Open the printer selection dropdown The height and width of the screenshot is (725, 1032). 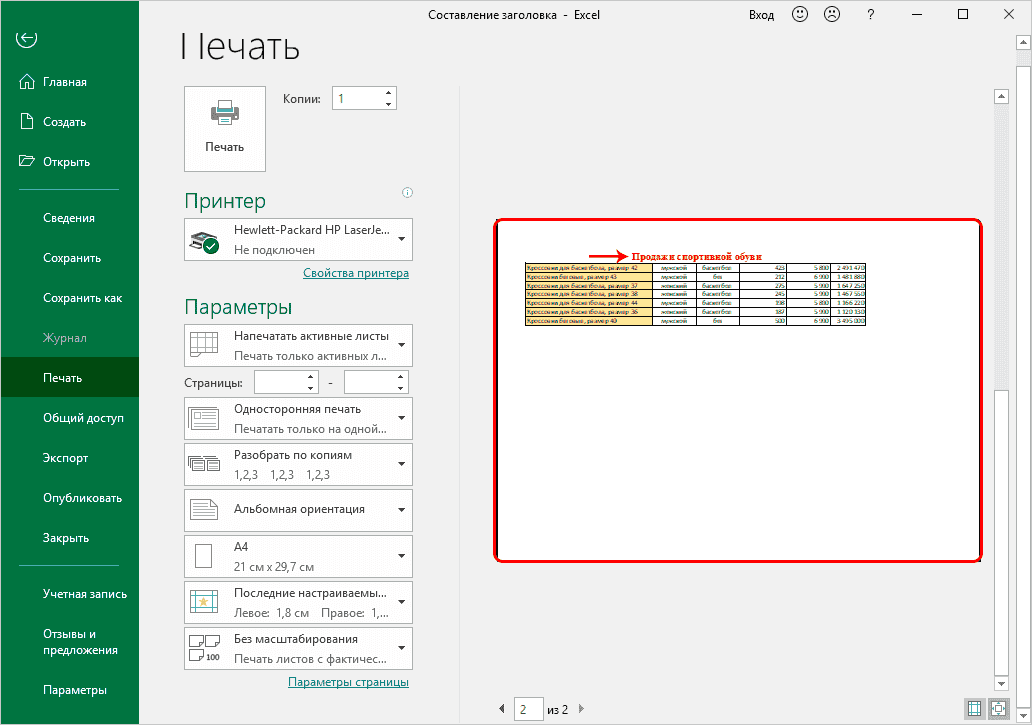pyautogui.click(x=298, y=239)
